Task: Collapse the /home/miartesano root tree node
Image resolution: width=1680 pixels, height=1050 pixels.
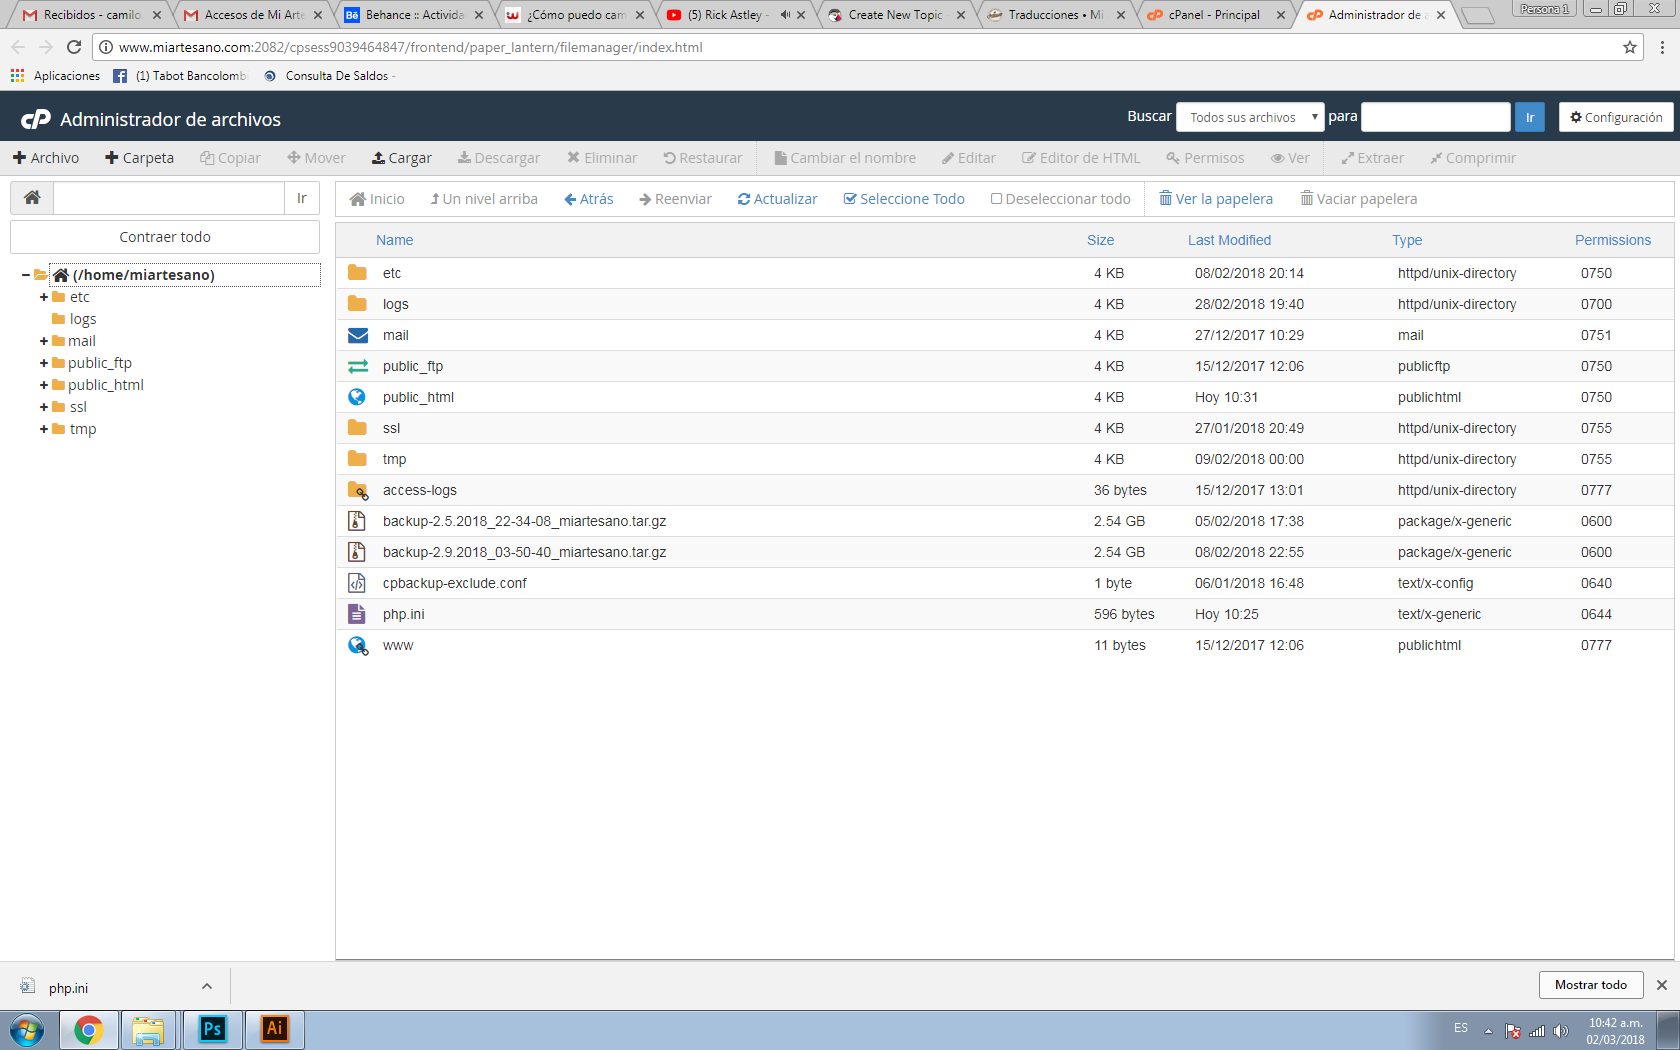Action: click(26, 275)
